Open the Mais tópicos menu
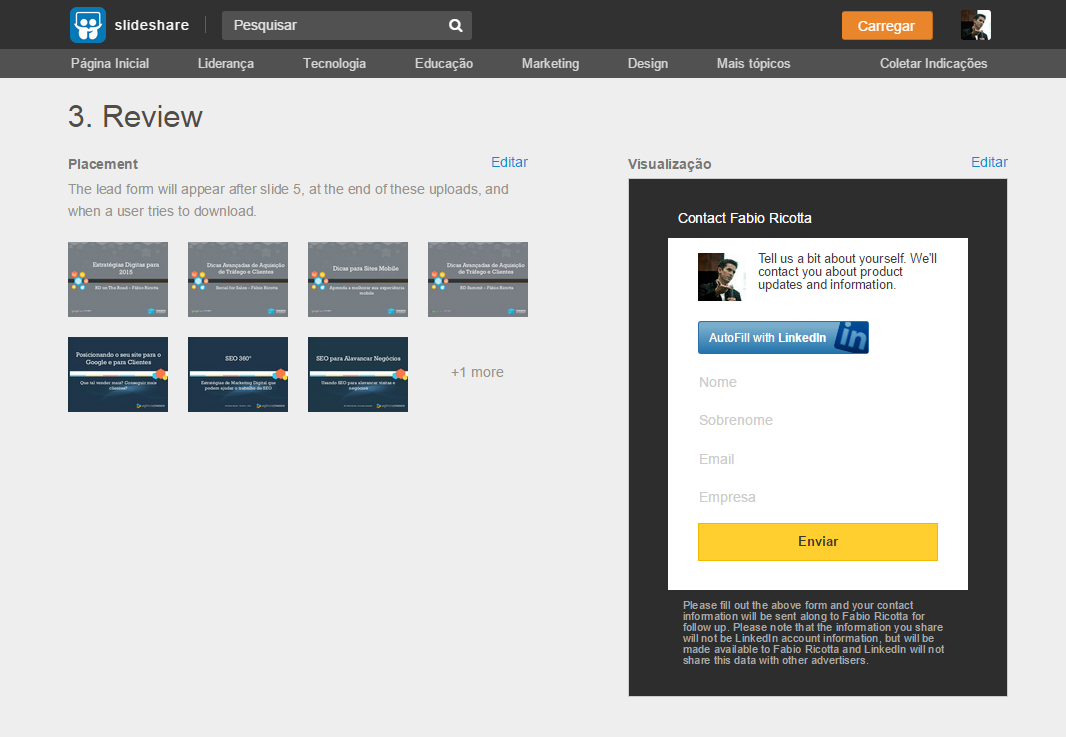 (x=753, y=63)
